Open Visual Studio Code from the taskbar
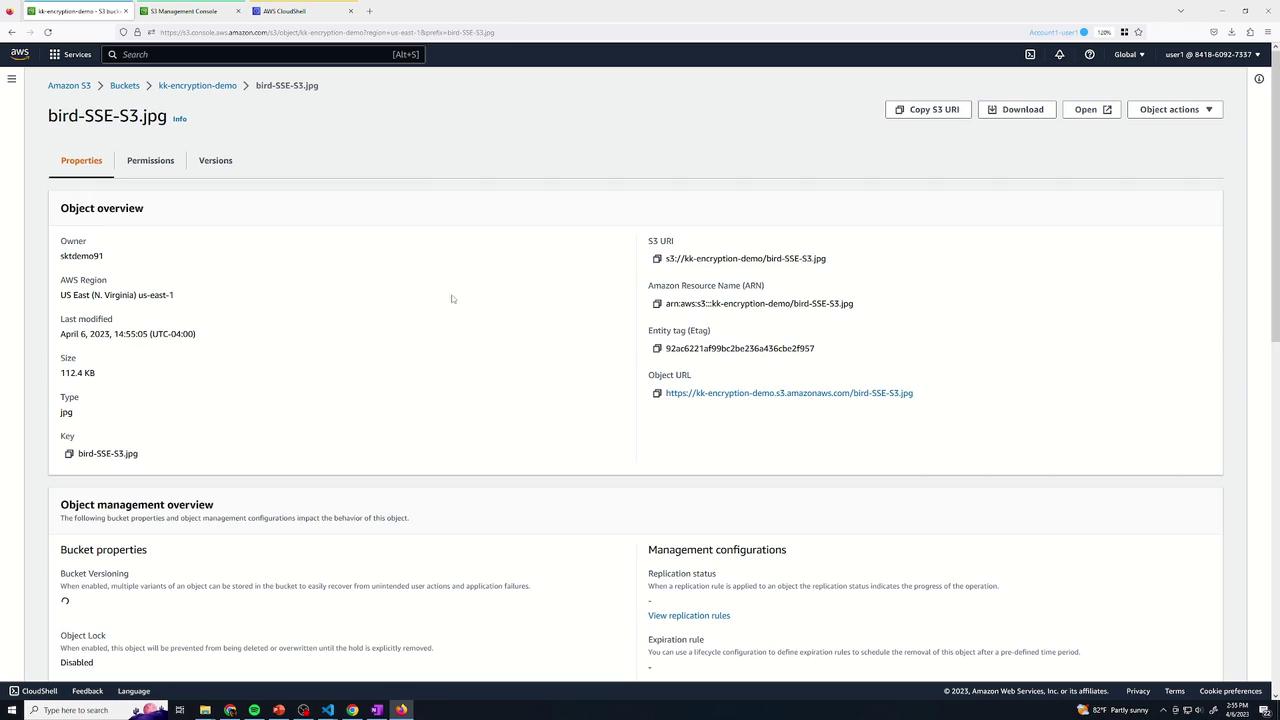This screenshot has width=1280, height=720. click(328, 710)
